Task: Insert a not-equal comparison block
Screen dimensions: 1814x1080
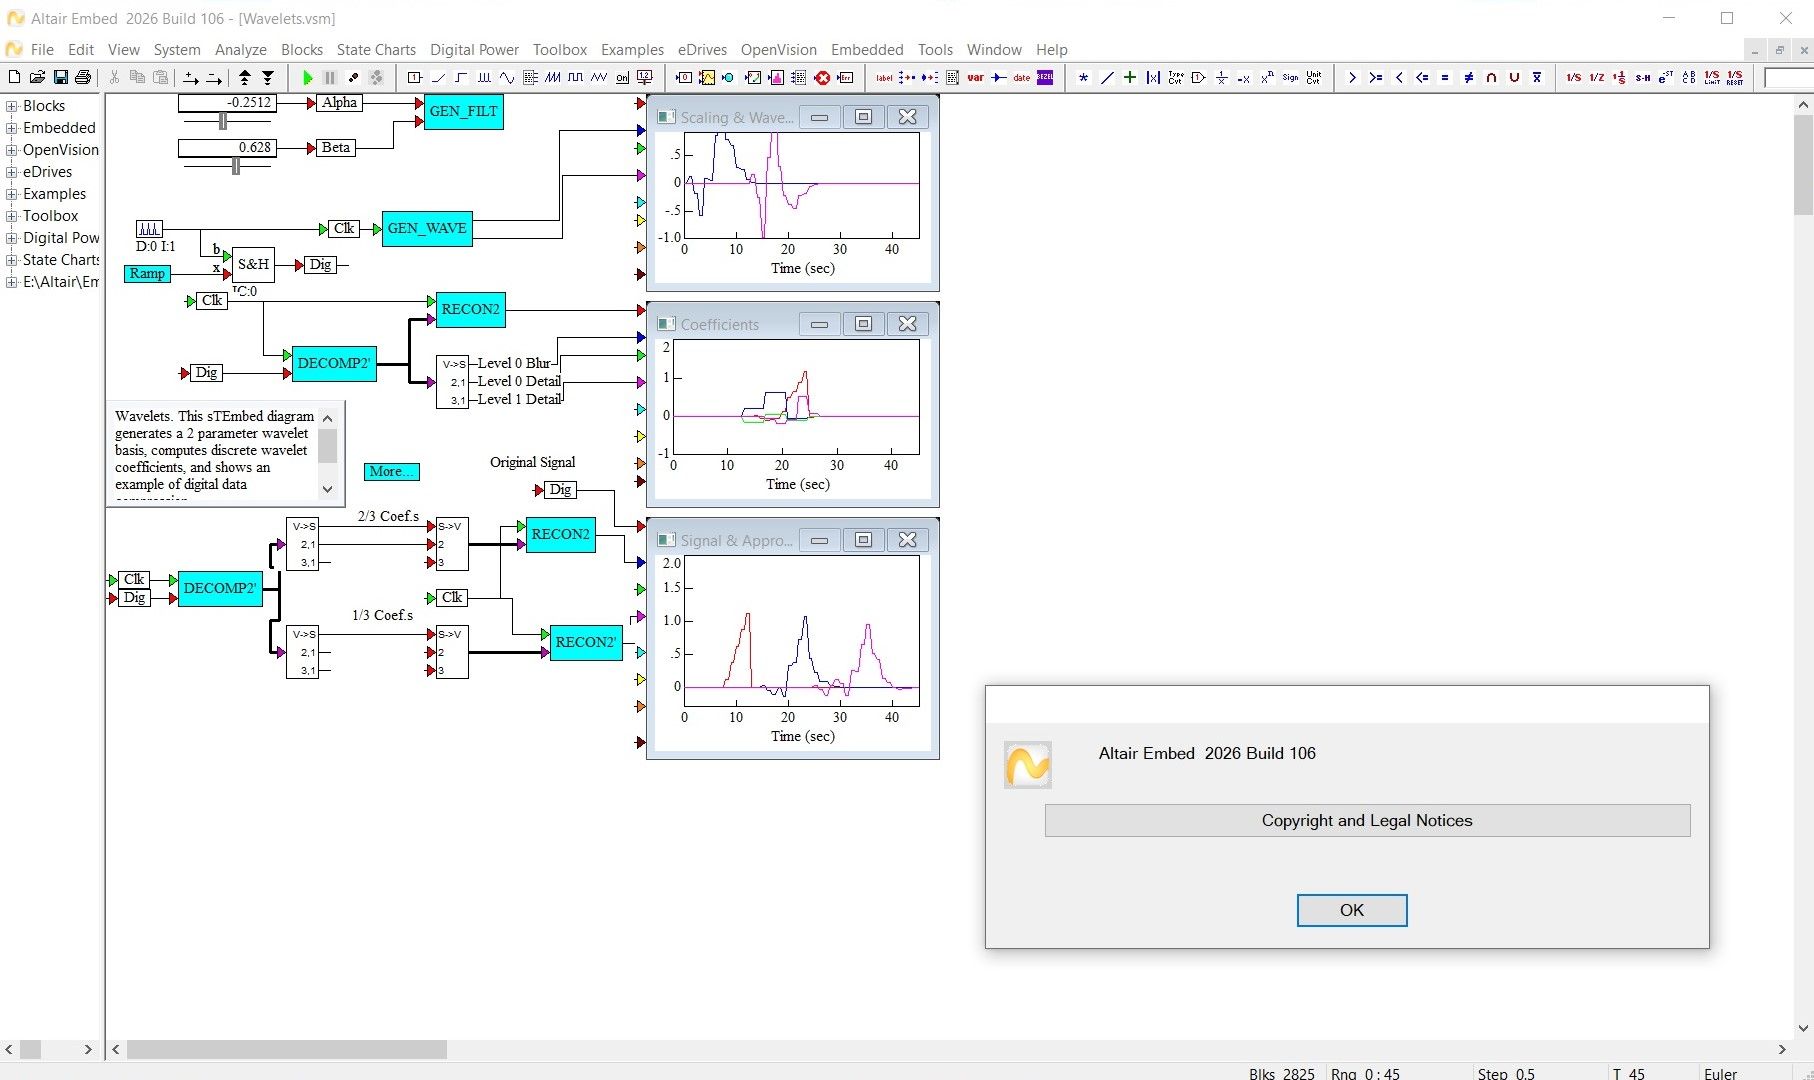Action: tap(1467, 77)
